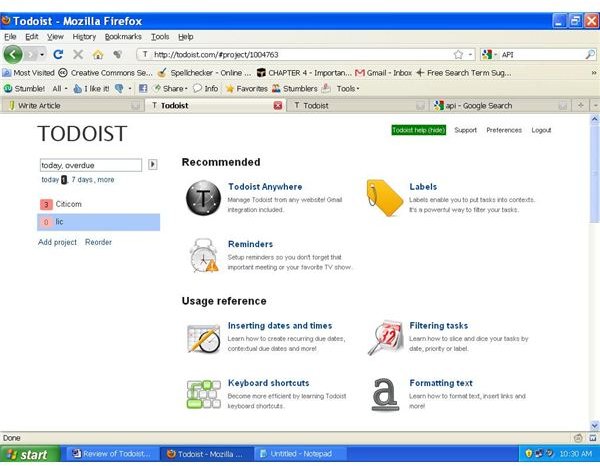Click the Reorder link

click(98, 242)
